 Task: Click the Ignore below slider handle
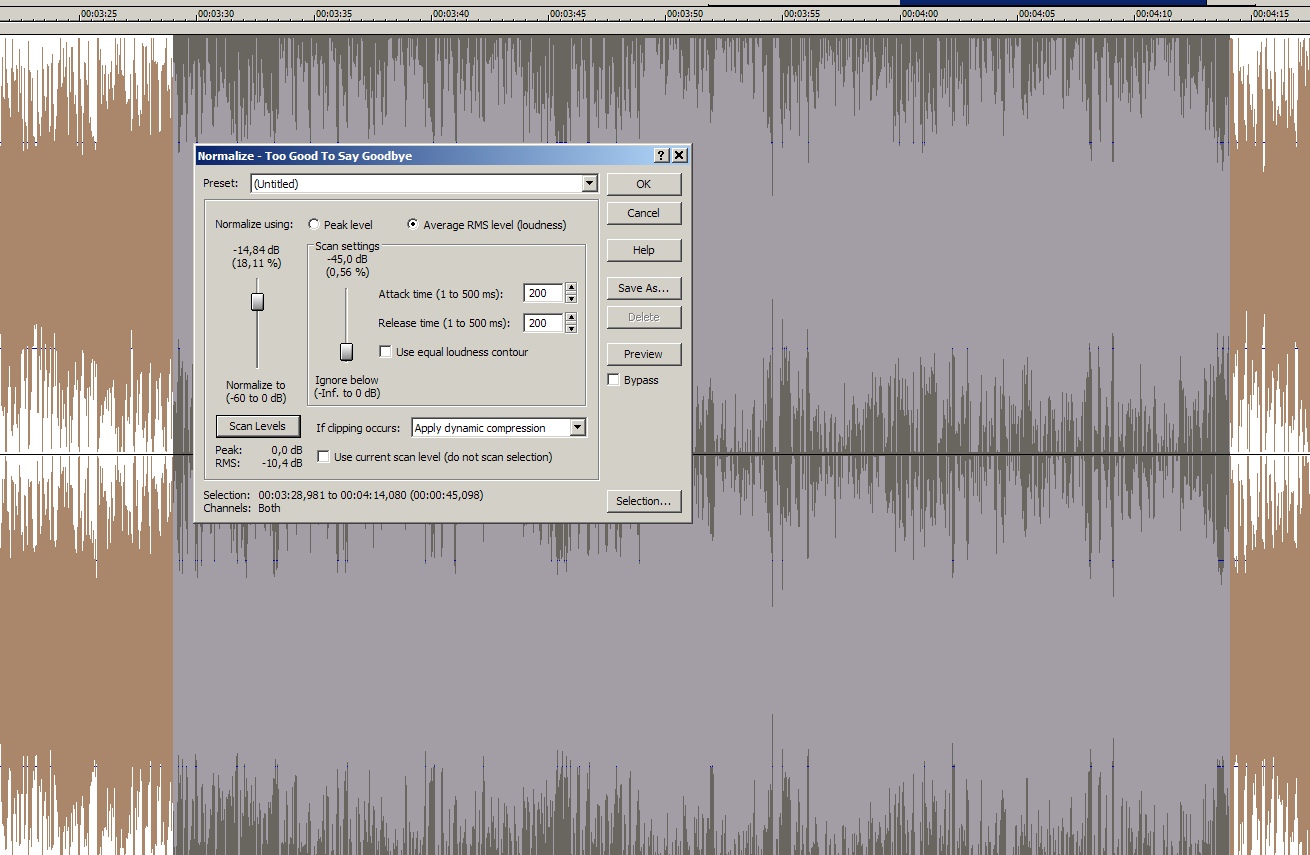click(x=346, y=351)
